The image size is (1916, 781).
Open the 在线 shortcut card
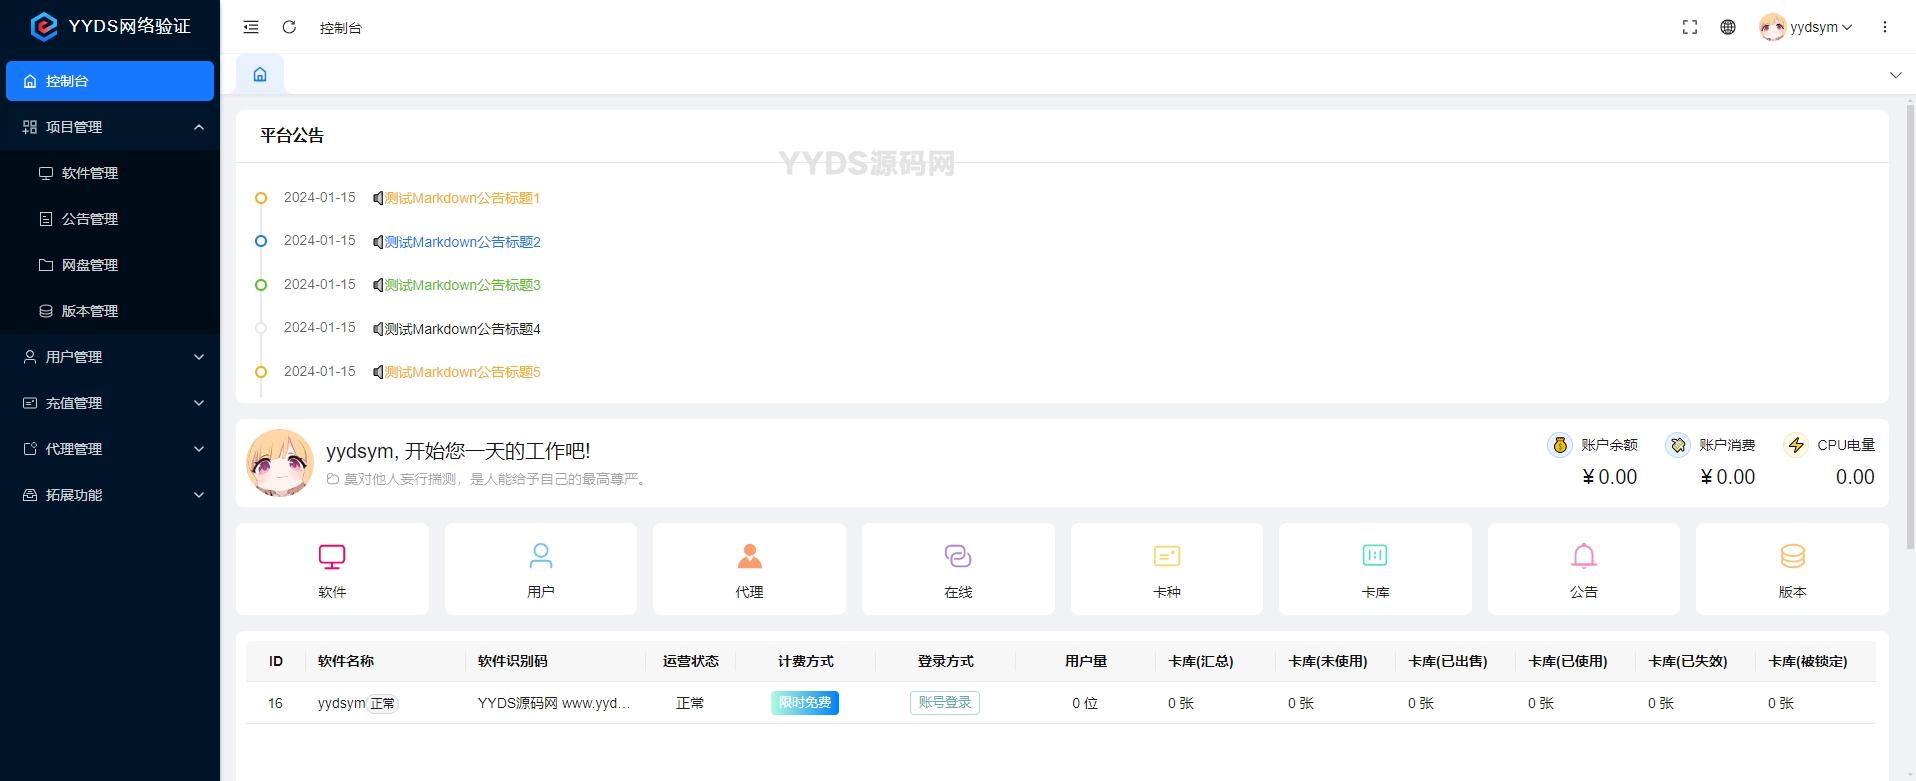click(x=957, y=569)
